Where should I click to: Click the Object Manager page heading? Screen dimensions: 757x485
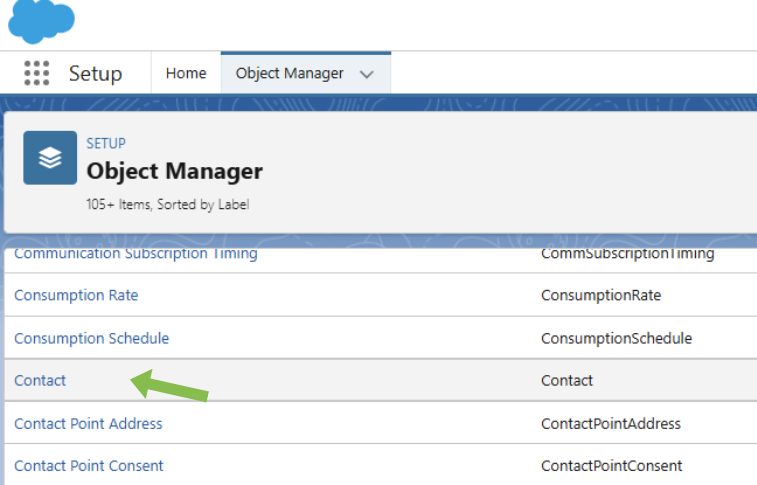tap(175, 172)
